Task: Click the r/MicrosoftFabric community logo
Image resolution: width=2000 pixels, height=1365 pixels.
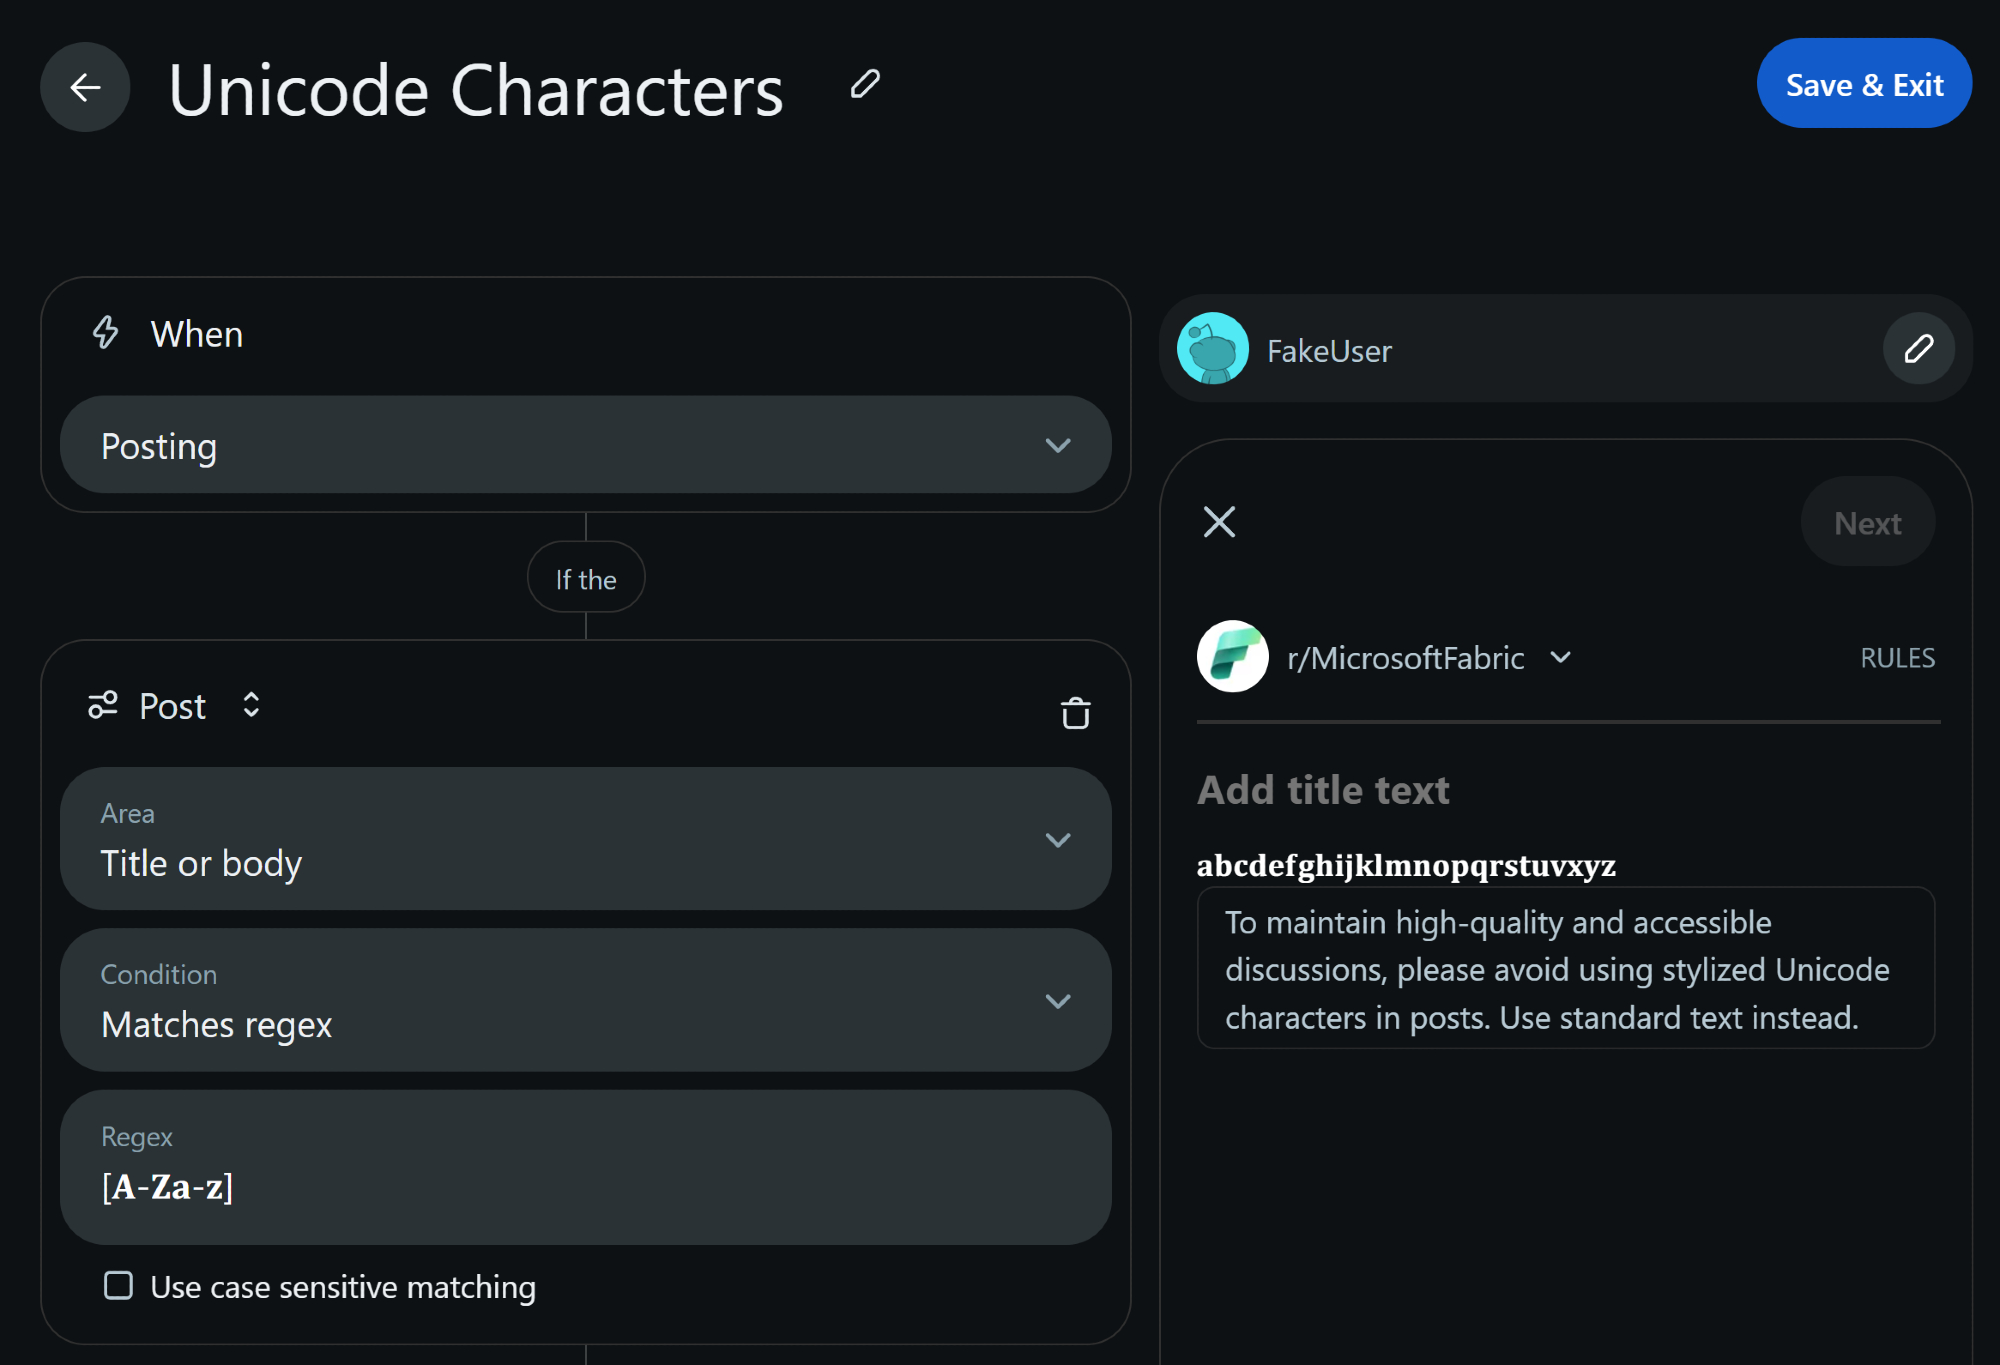Action: point(1232,657)
